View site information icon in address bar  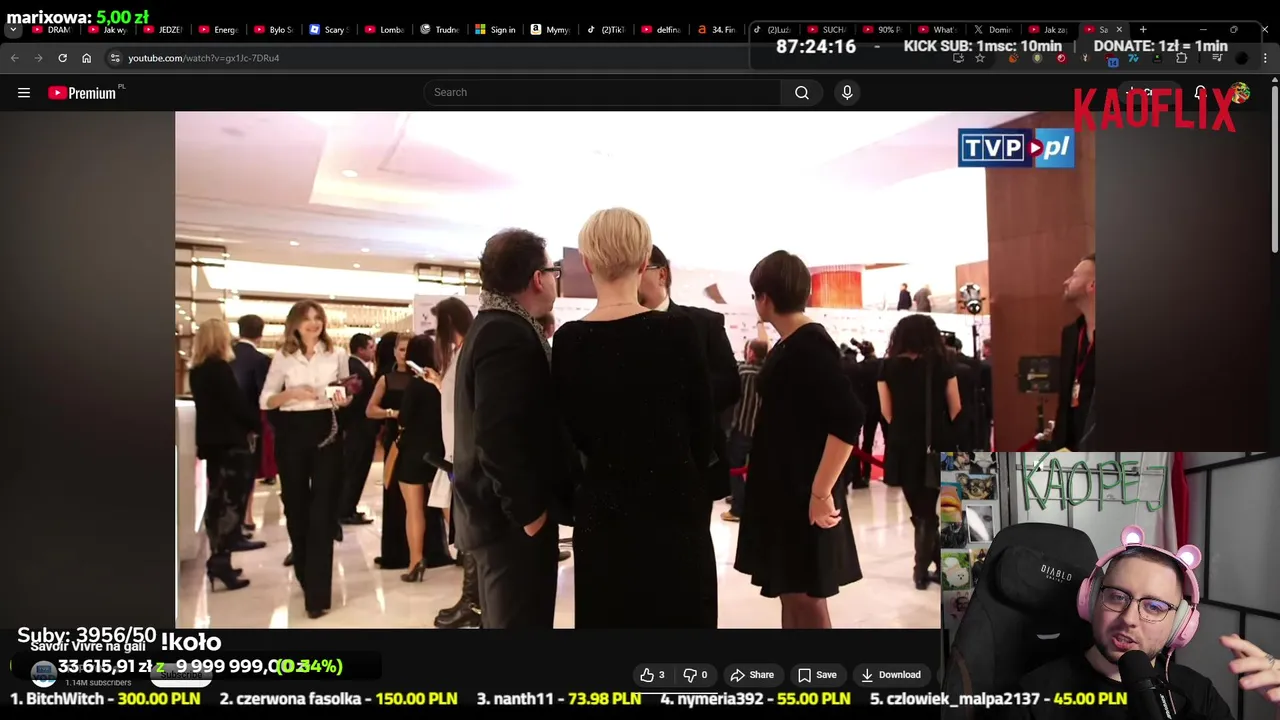[115, 58]
